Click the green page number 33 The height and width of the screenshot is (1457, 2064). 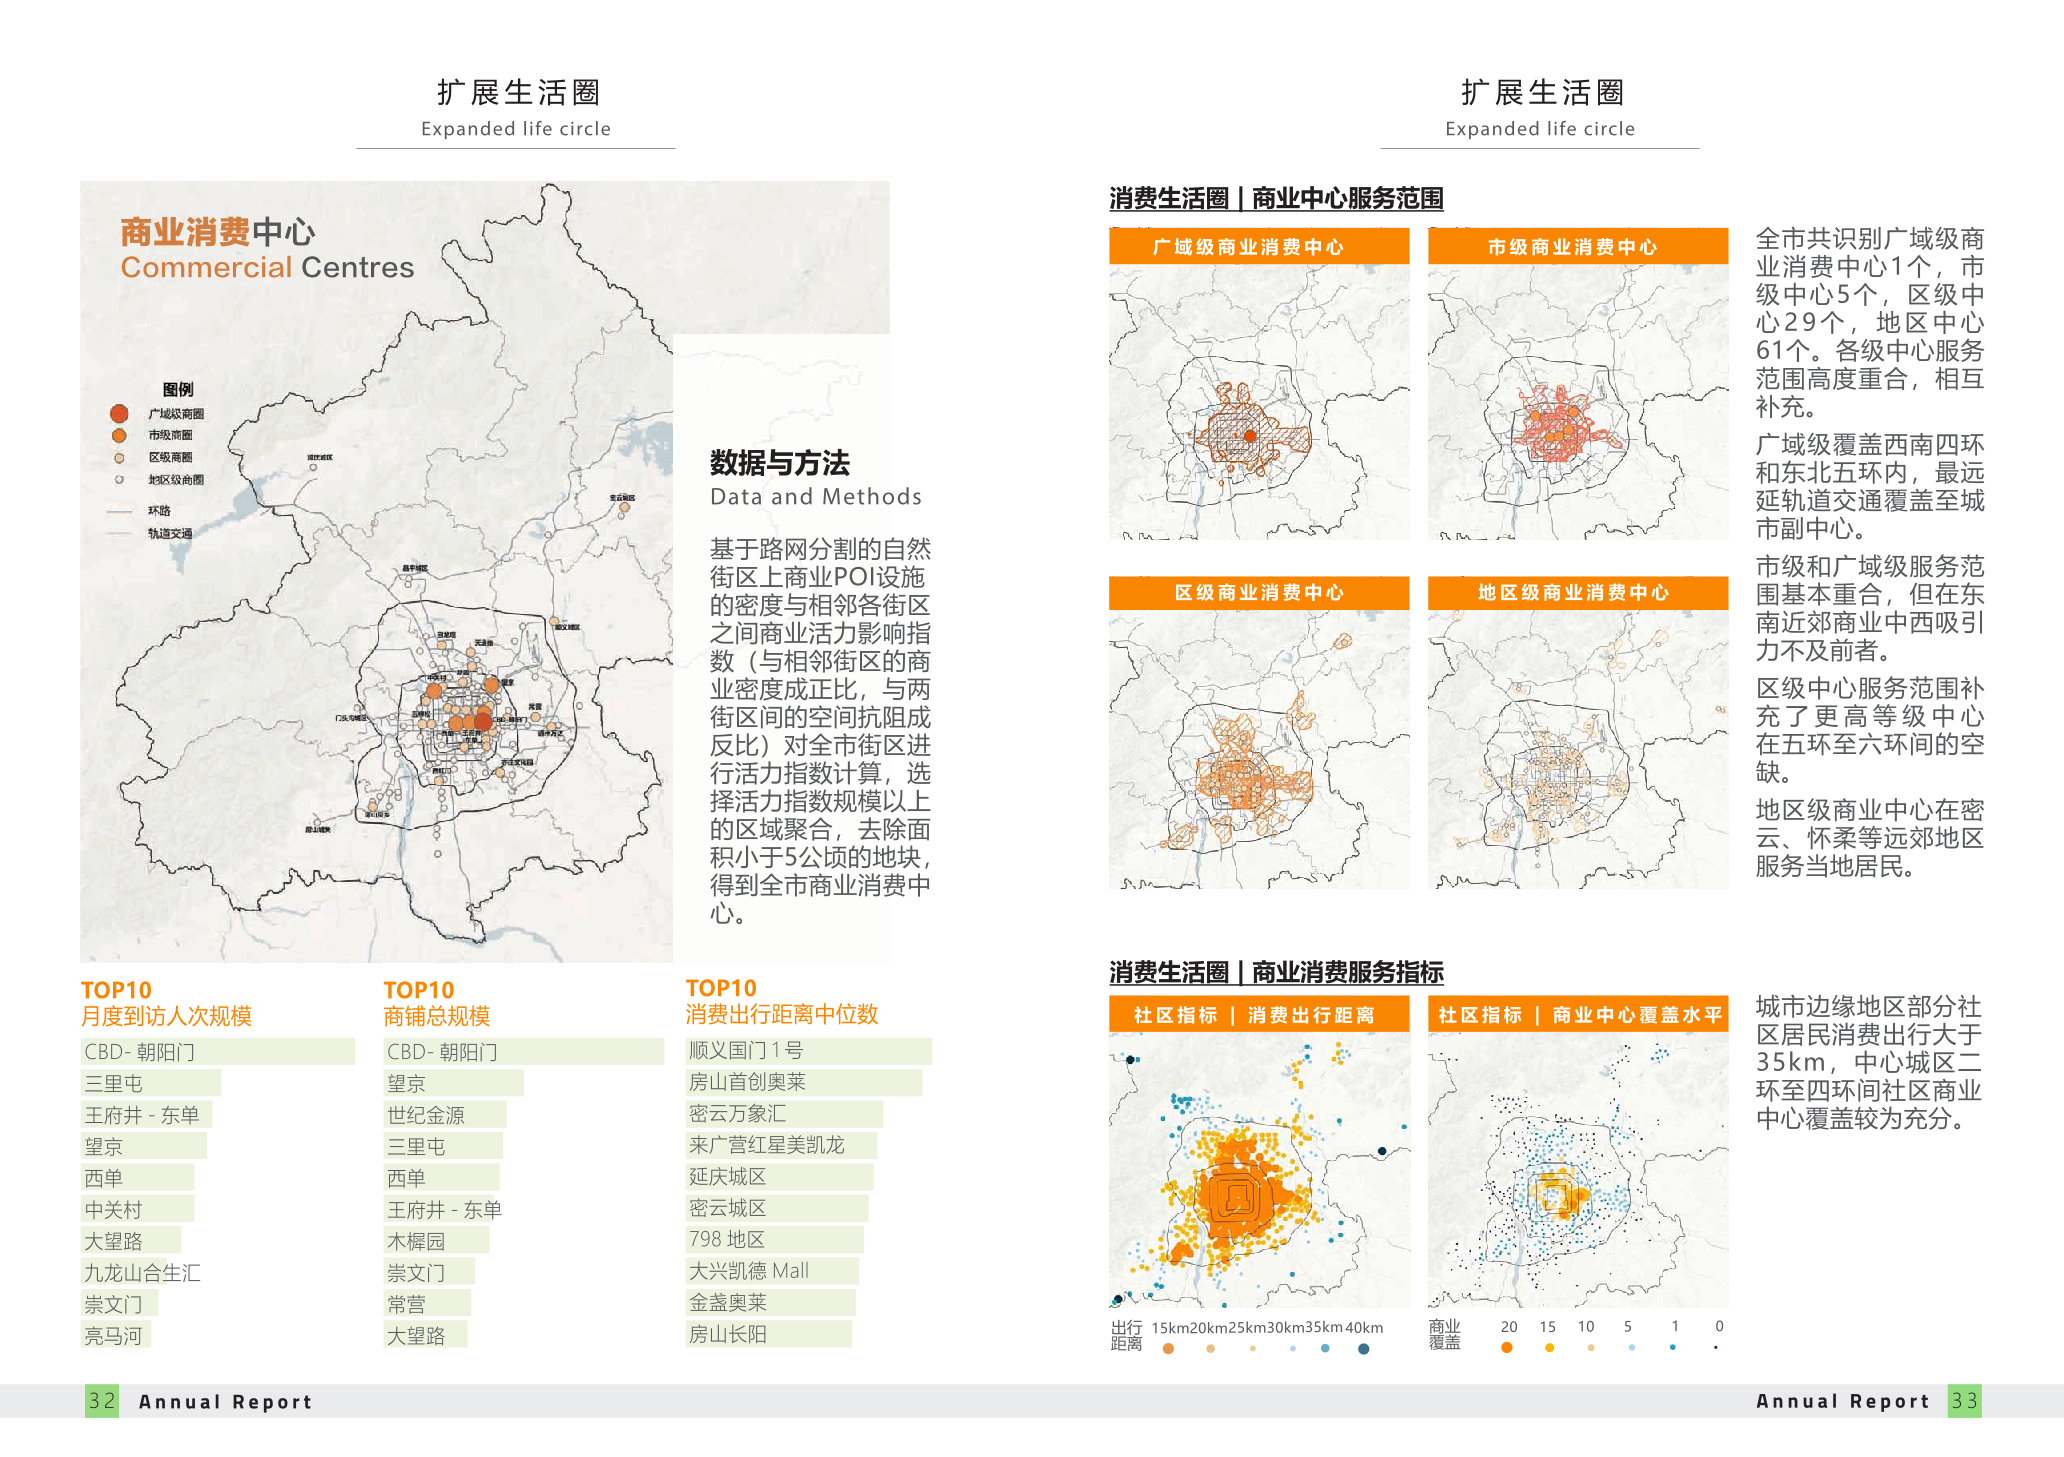coord(1964,1401)
